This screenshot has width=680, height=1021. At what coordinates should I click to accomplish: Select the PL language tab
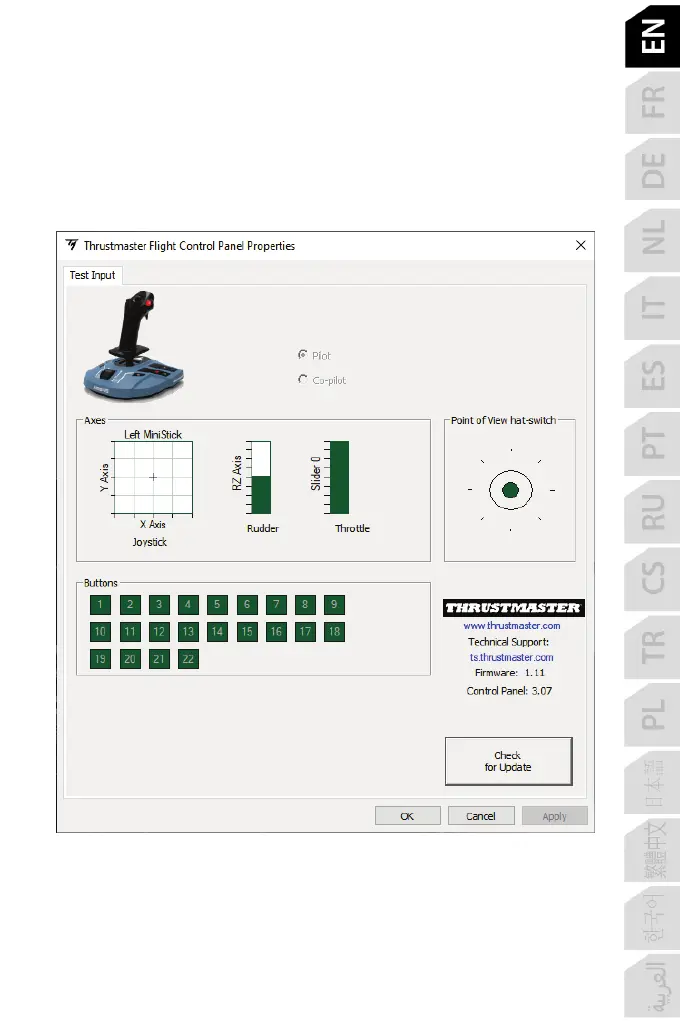pyautogui.click(x=652, y=714)
